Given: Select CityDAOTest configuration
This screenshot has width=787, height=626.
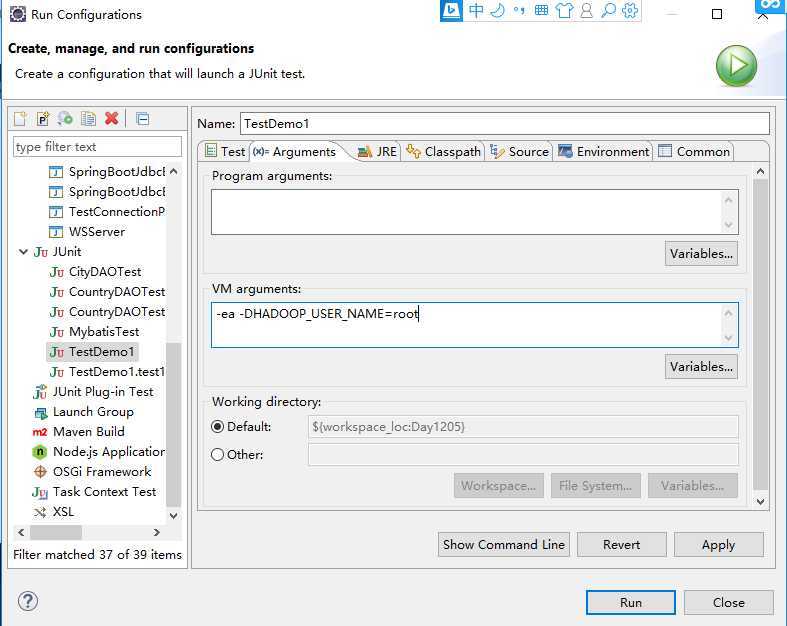Looking at the screenshot, I should [95, 272].
